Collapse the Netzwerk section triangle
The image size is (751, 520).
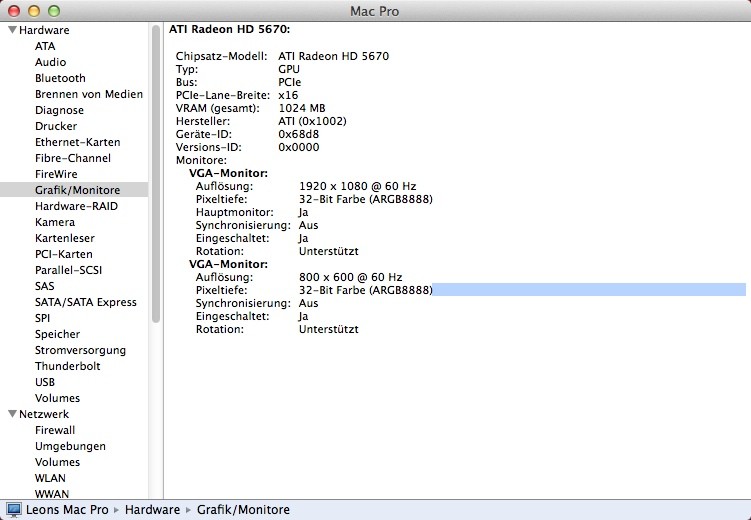coord(11,414)
